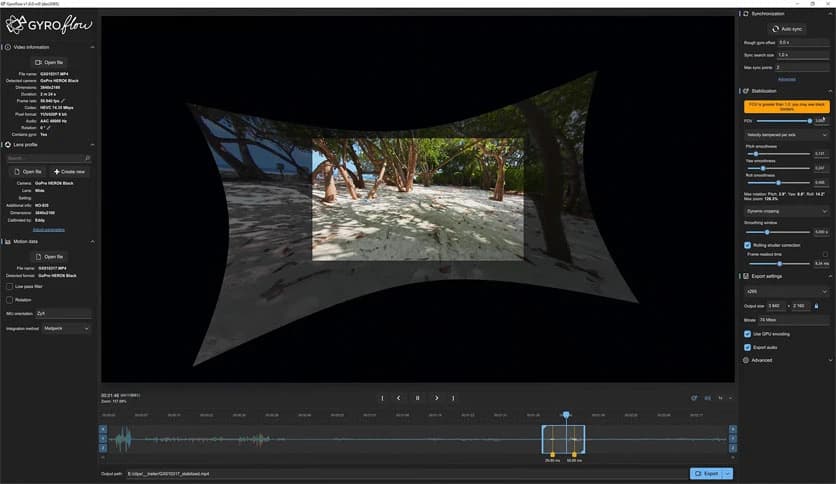Toggle the Frame readout time checkbox
Screen dimensions: 836x484
point(825,254)
